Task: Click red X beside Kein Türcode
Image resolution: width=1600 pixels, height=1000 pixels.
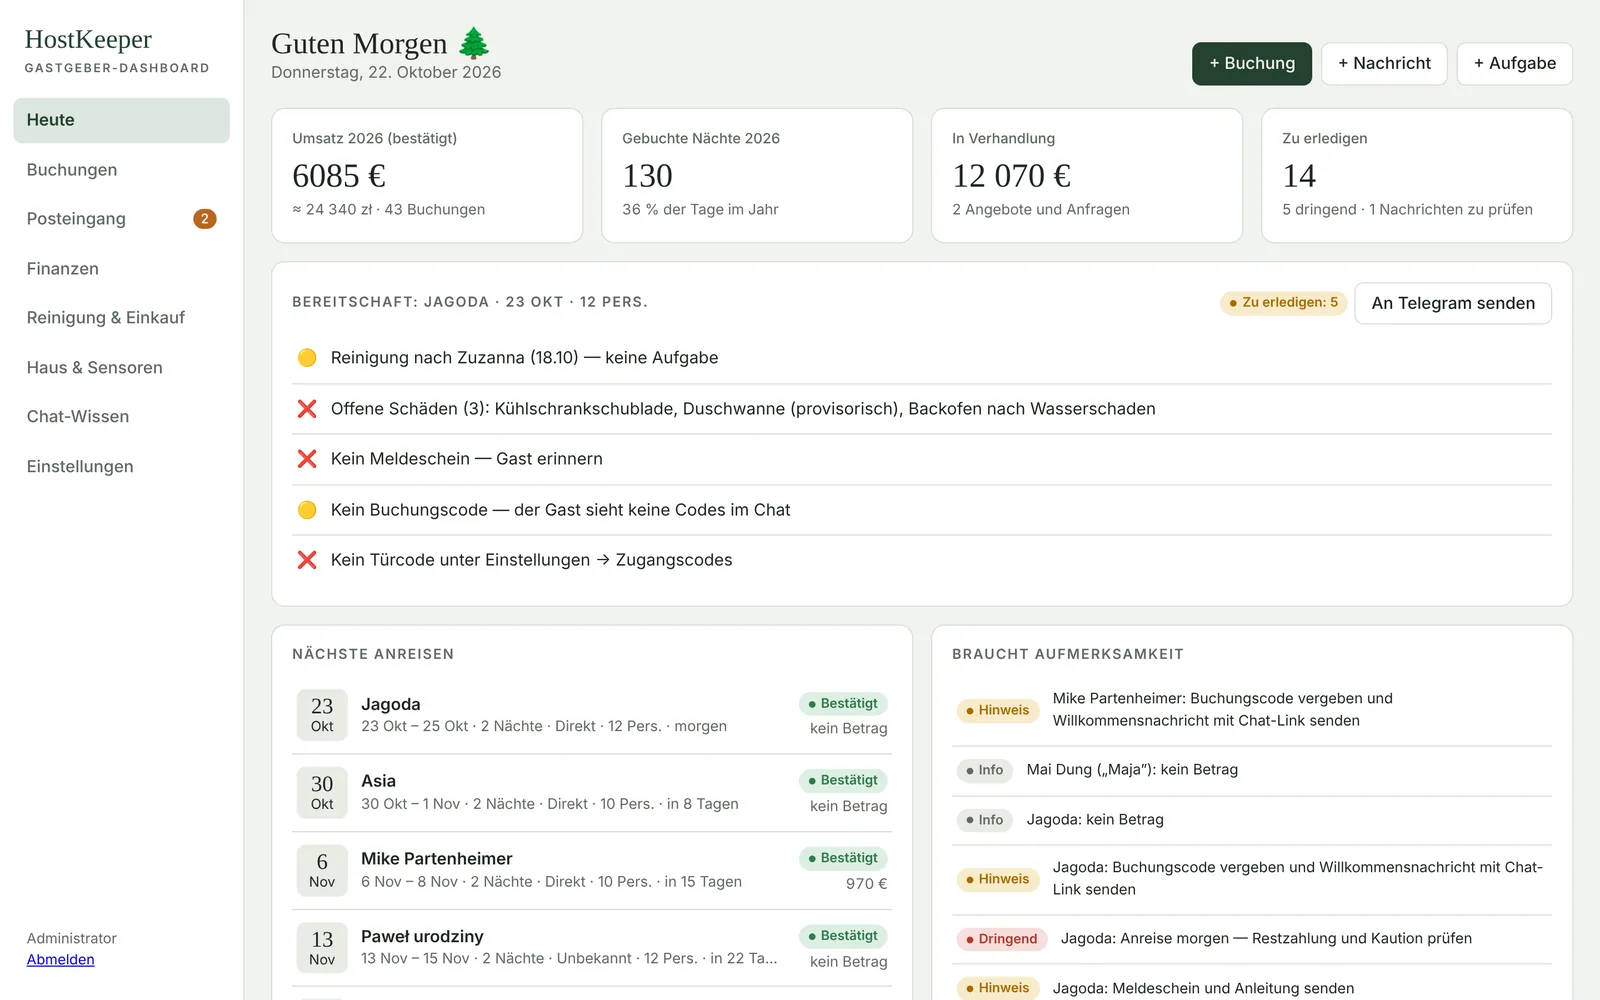Action: pyautogui.click(x=307, y=560)
